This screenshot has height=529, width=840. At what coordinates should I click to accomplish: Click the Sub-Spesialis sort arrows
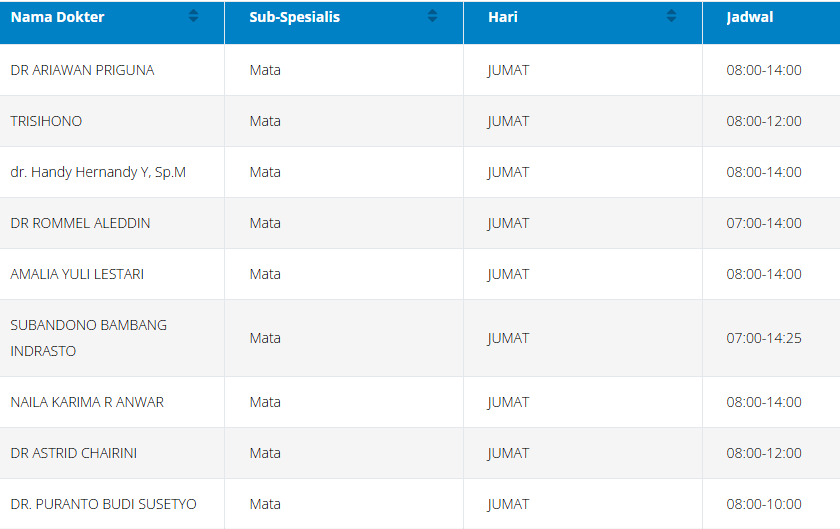[432, 16]
